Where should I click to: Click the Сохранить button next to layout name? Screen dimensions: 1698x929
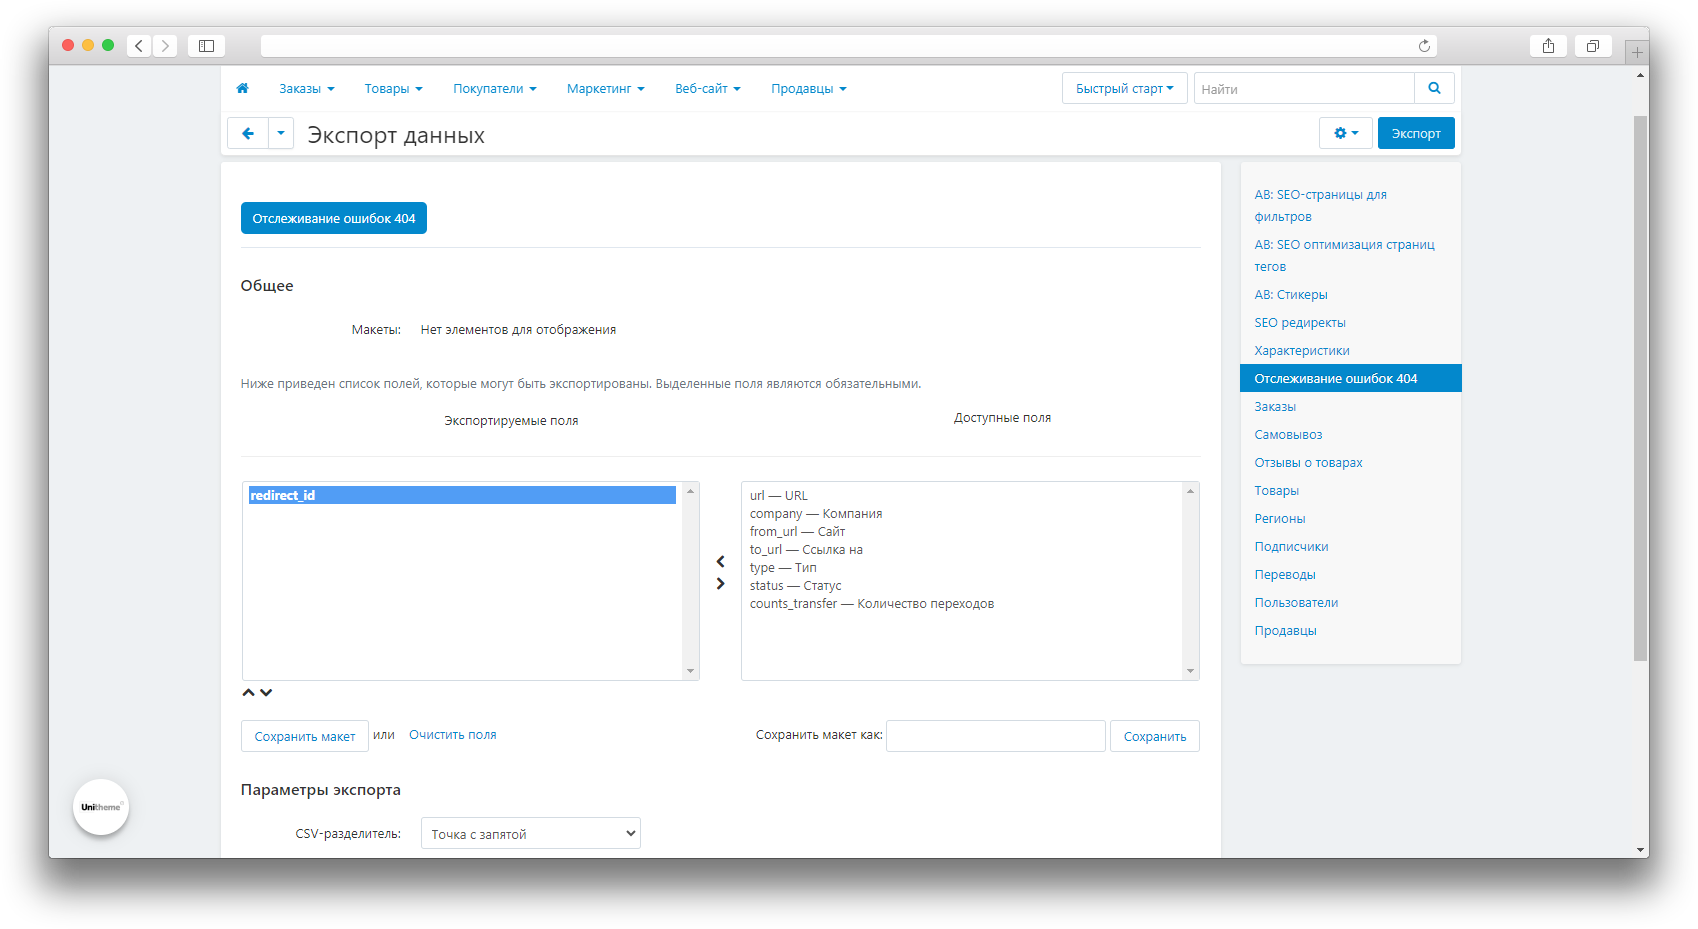[x=1155, y=736]
